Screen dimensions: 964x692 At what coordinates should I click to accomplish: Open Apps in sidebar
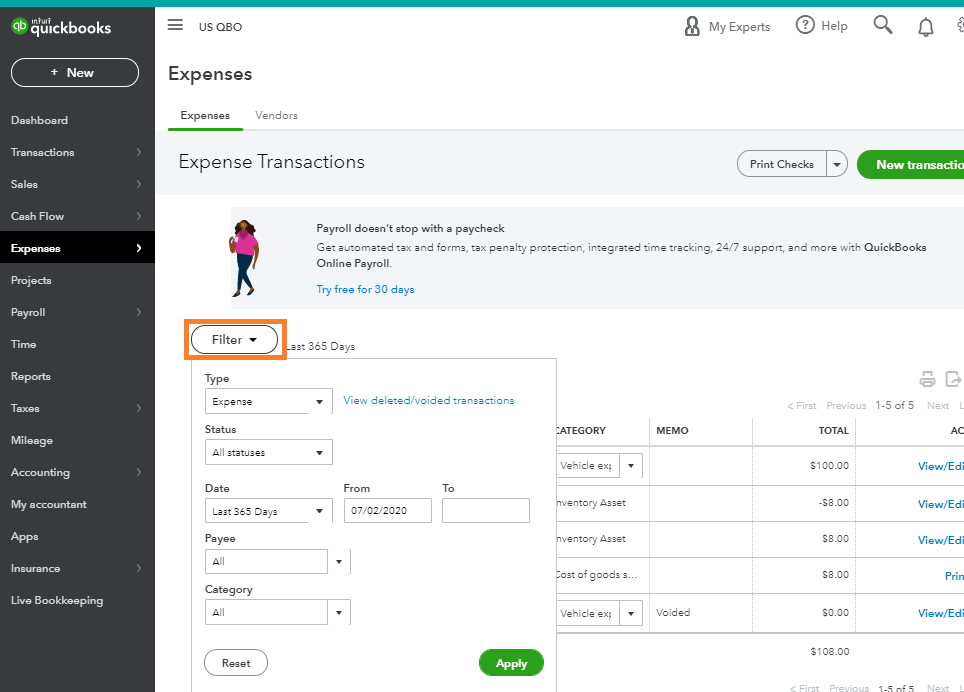25,536
